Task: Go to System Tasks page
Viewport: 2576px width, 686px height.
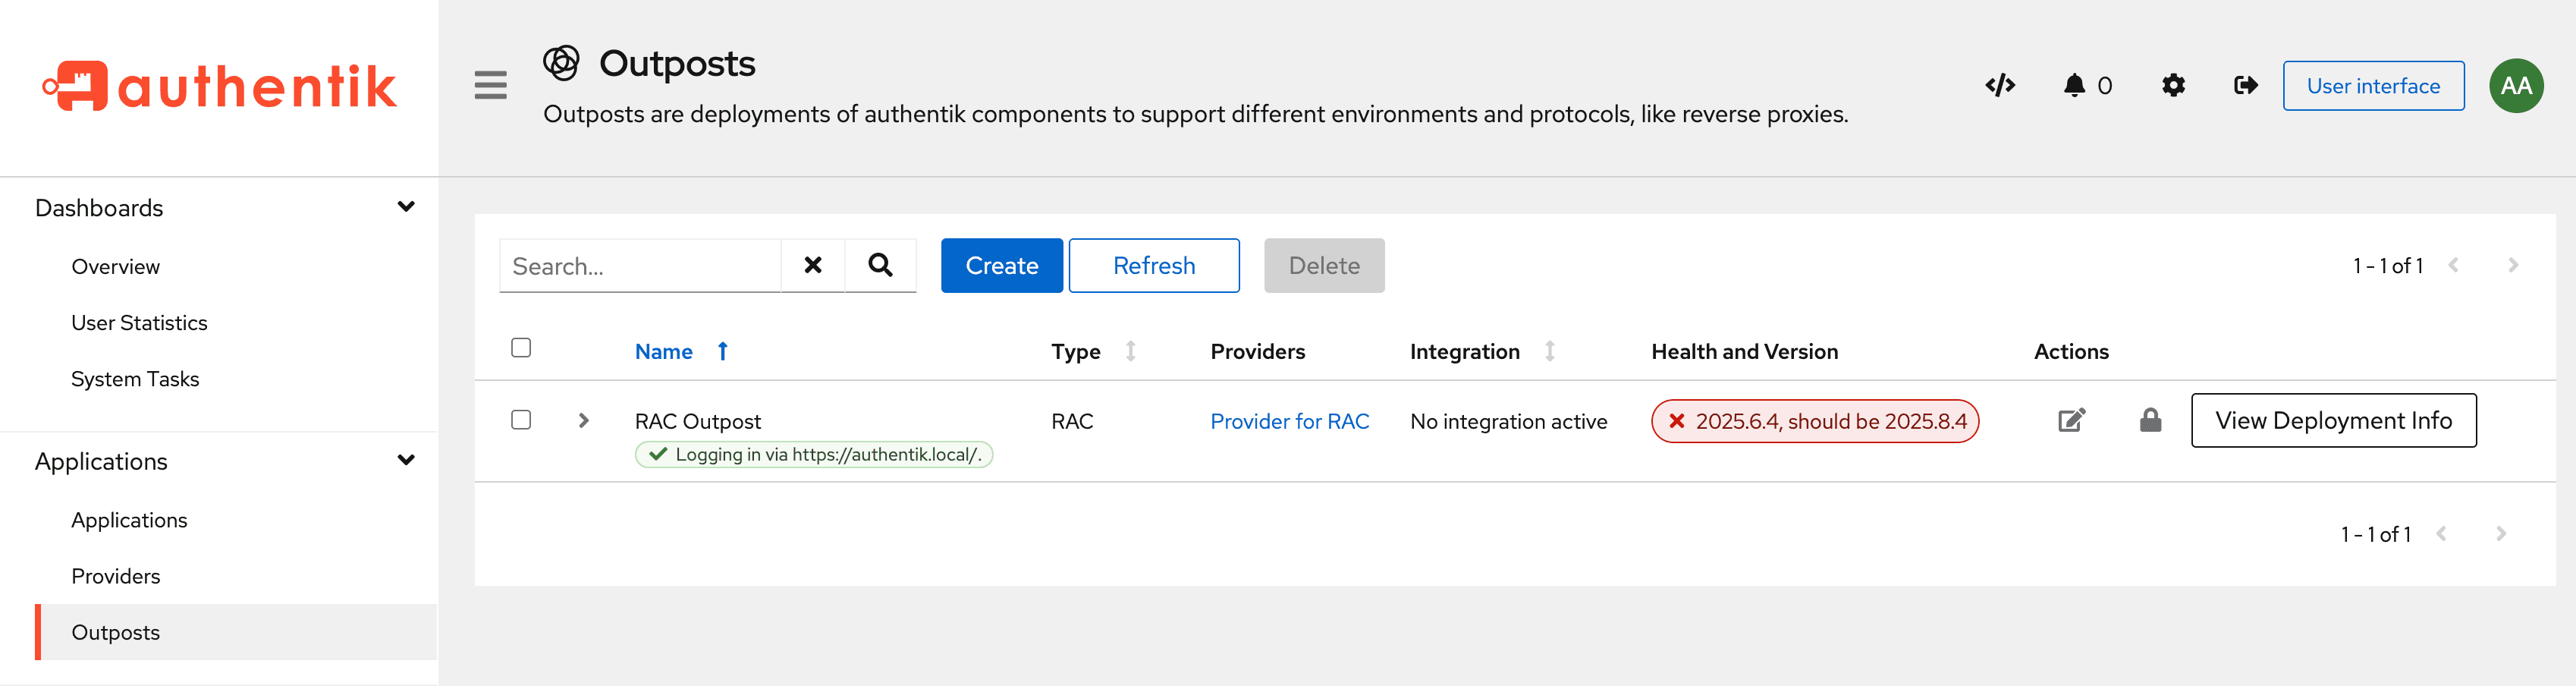Action: (135, 379)
